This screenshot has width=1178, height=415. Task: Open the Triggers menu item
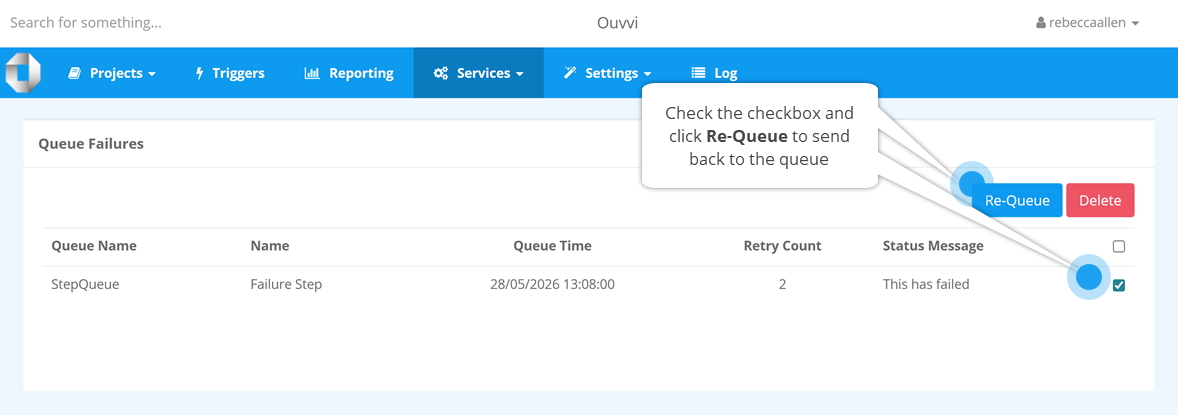click(x=230, y=73)
